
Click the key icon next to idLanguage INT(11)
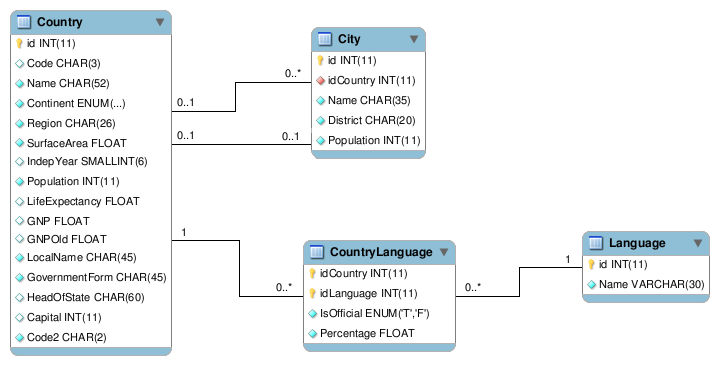(x=312, y=293)
